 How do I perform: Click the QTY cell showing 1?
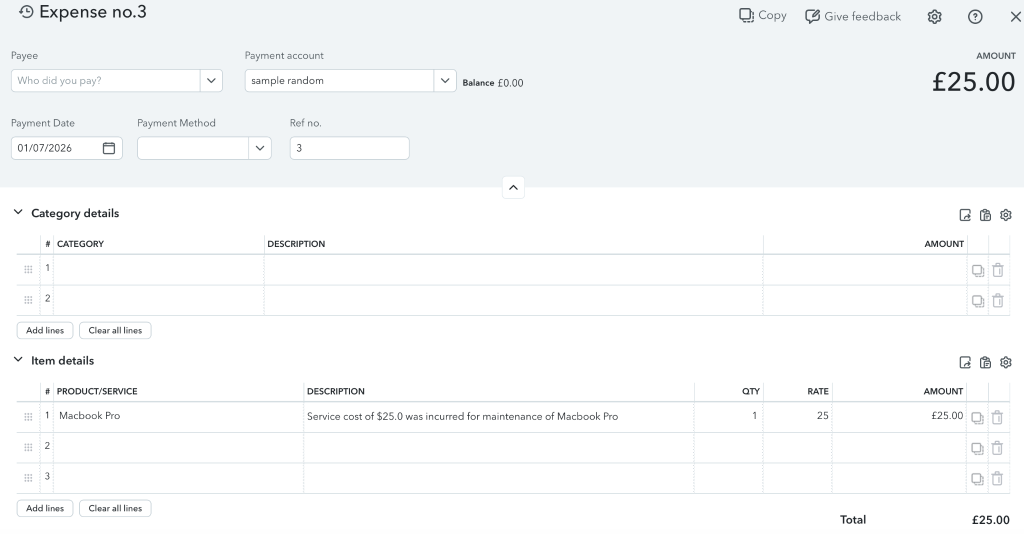click(728, 416)
